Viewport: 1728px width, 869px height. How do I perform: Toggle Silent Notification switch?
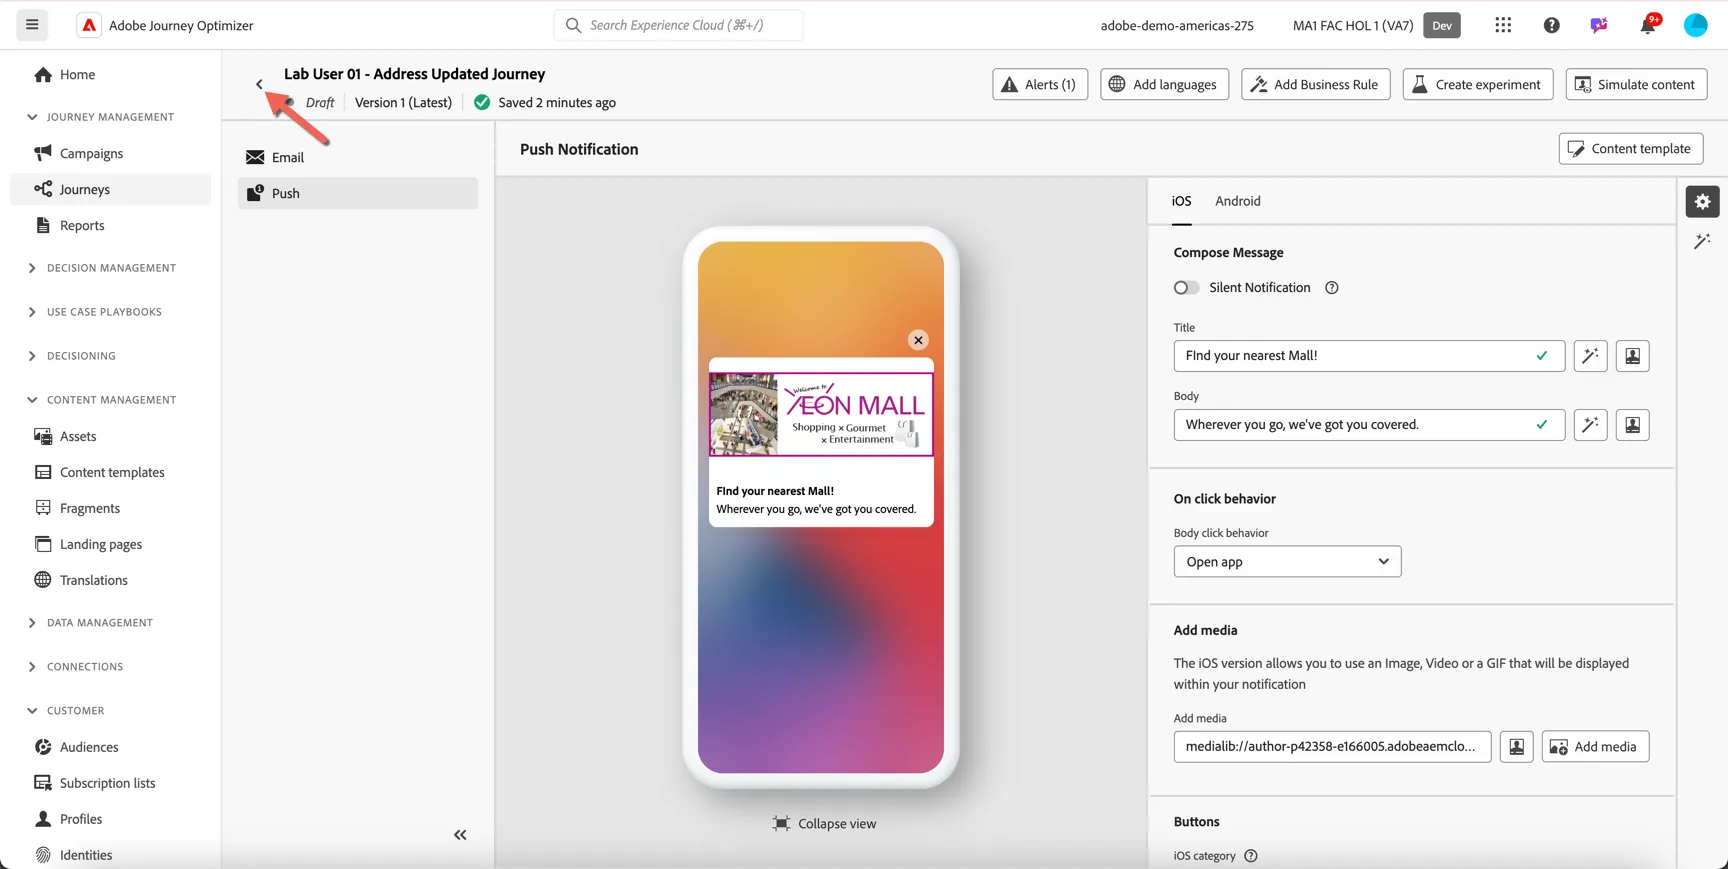[x=1186, y=288]
